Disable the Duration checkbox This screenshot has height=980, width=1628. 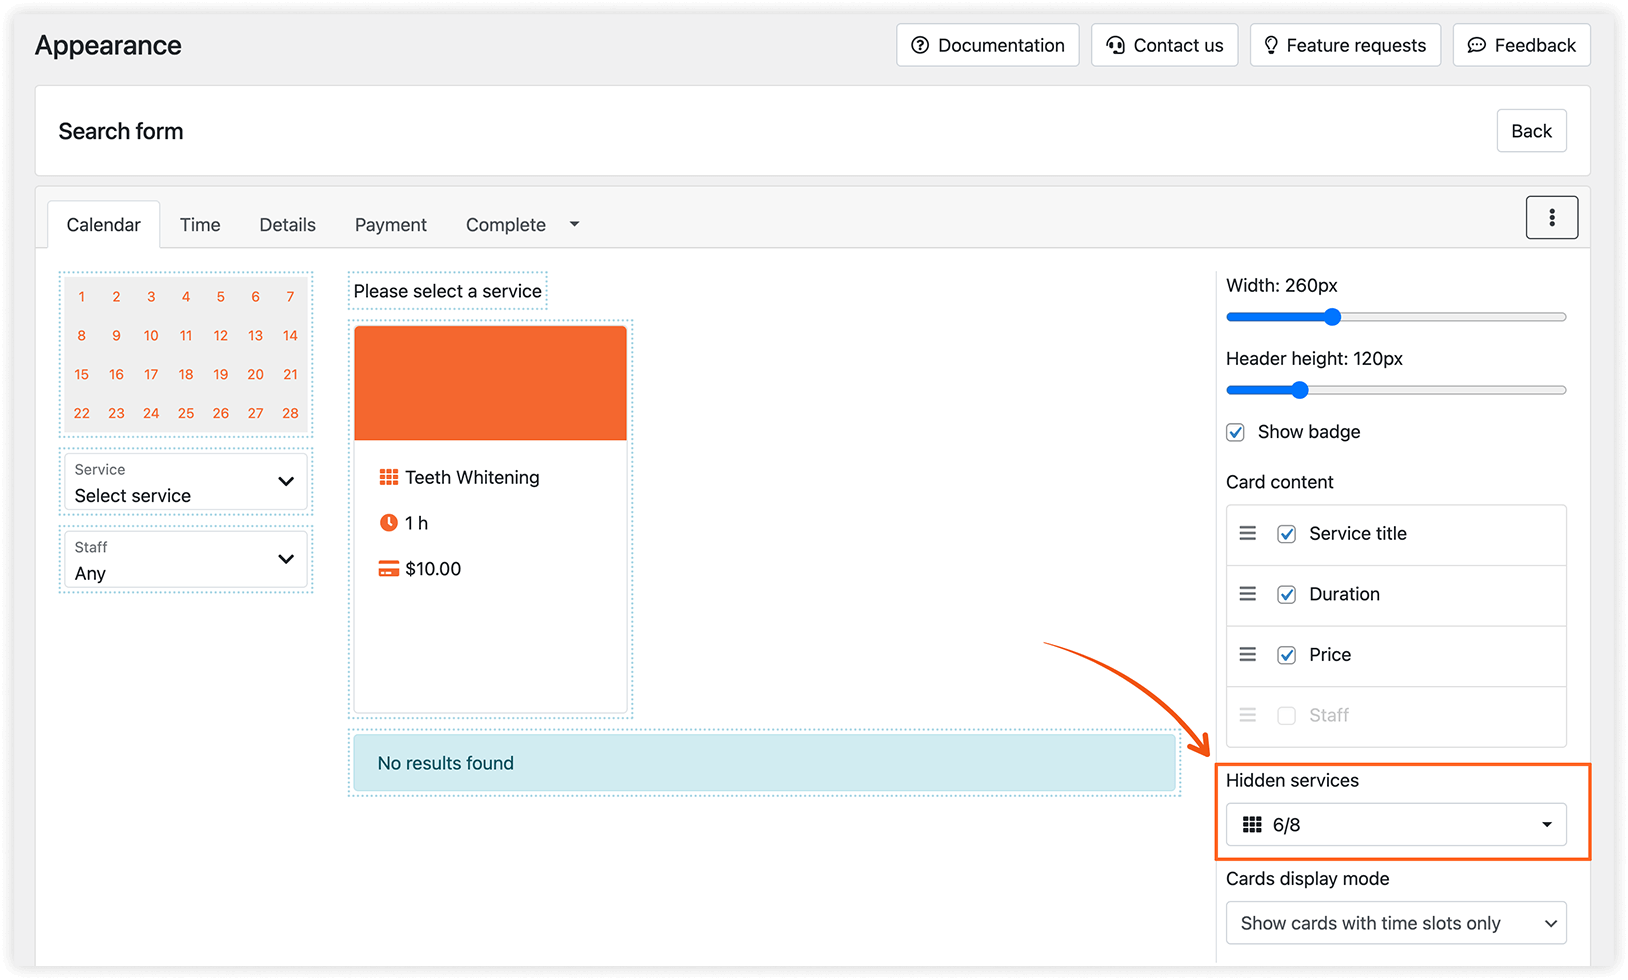(x=1286, y=593)
